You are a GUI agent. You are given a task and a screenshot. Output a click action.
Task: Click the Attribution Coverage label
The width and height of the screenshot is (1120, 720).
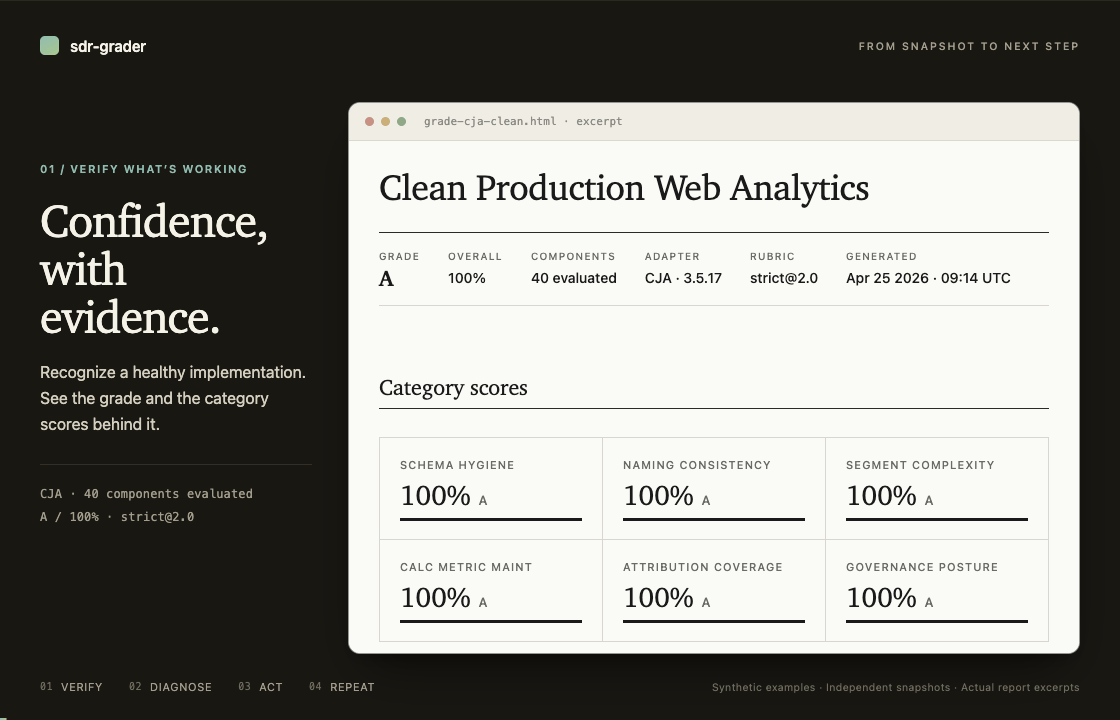tap(703, 567)
